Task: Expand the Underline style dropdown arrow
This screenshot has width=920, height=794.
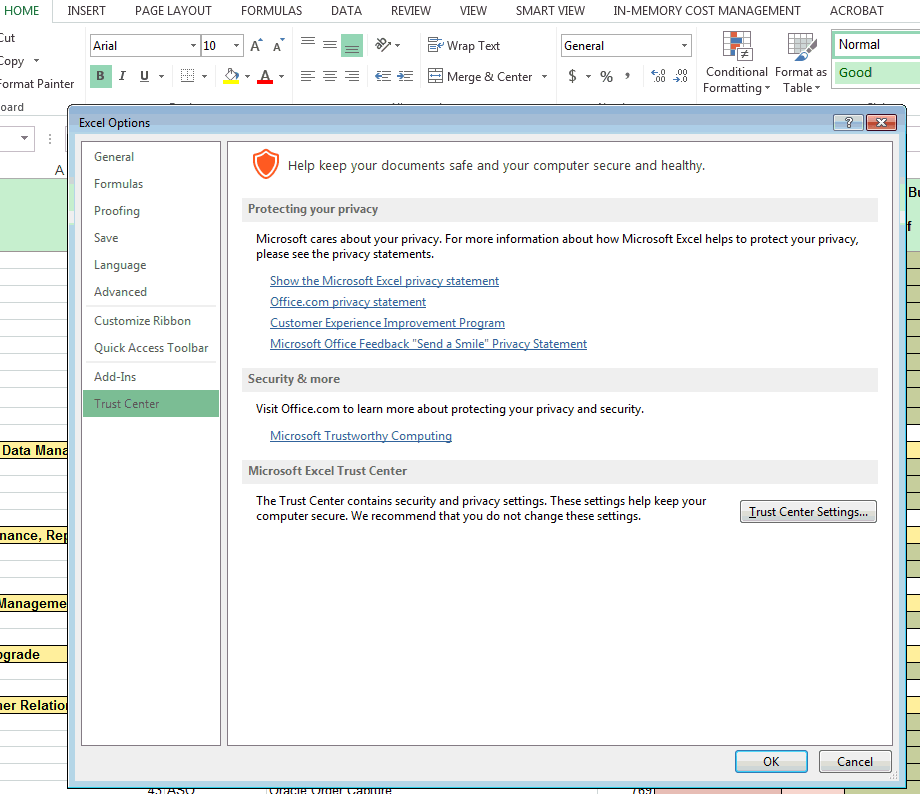Action: 161,76
